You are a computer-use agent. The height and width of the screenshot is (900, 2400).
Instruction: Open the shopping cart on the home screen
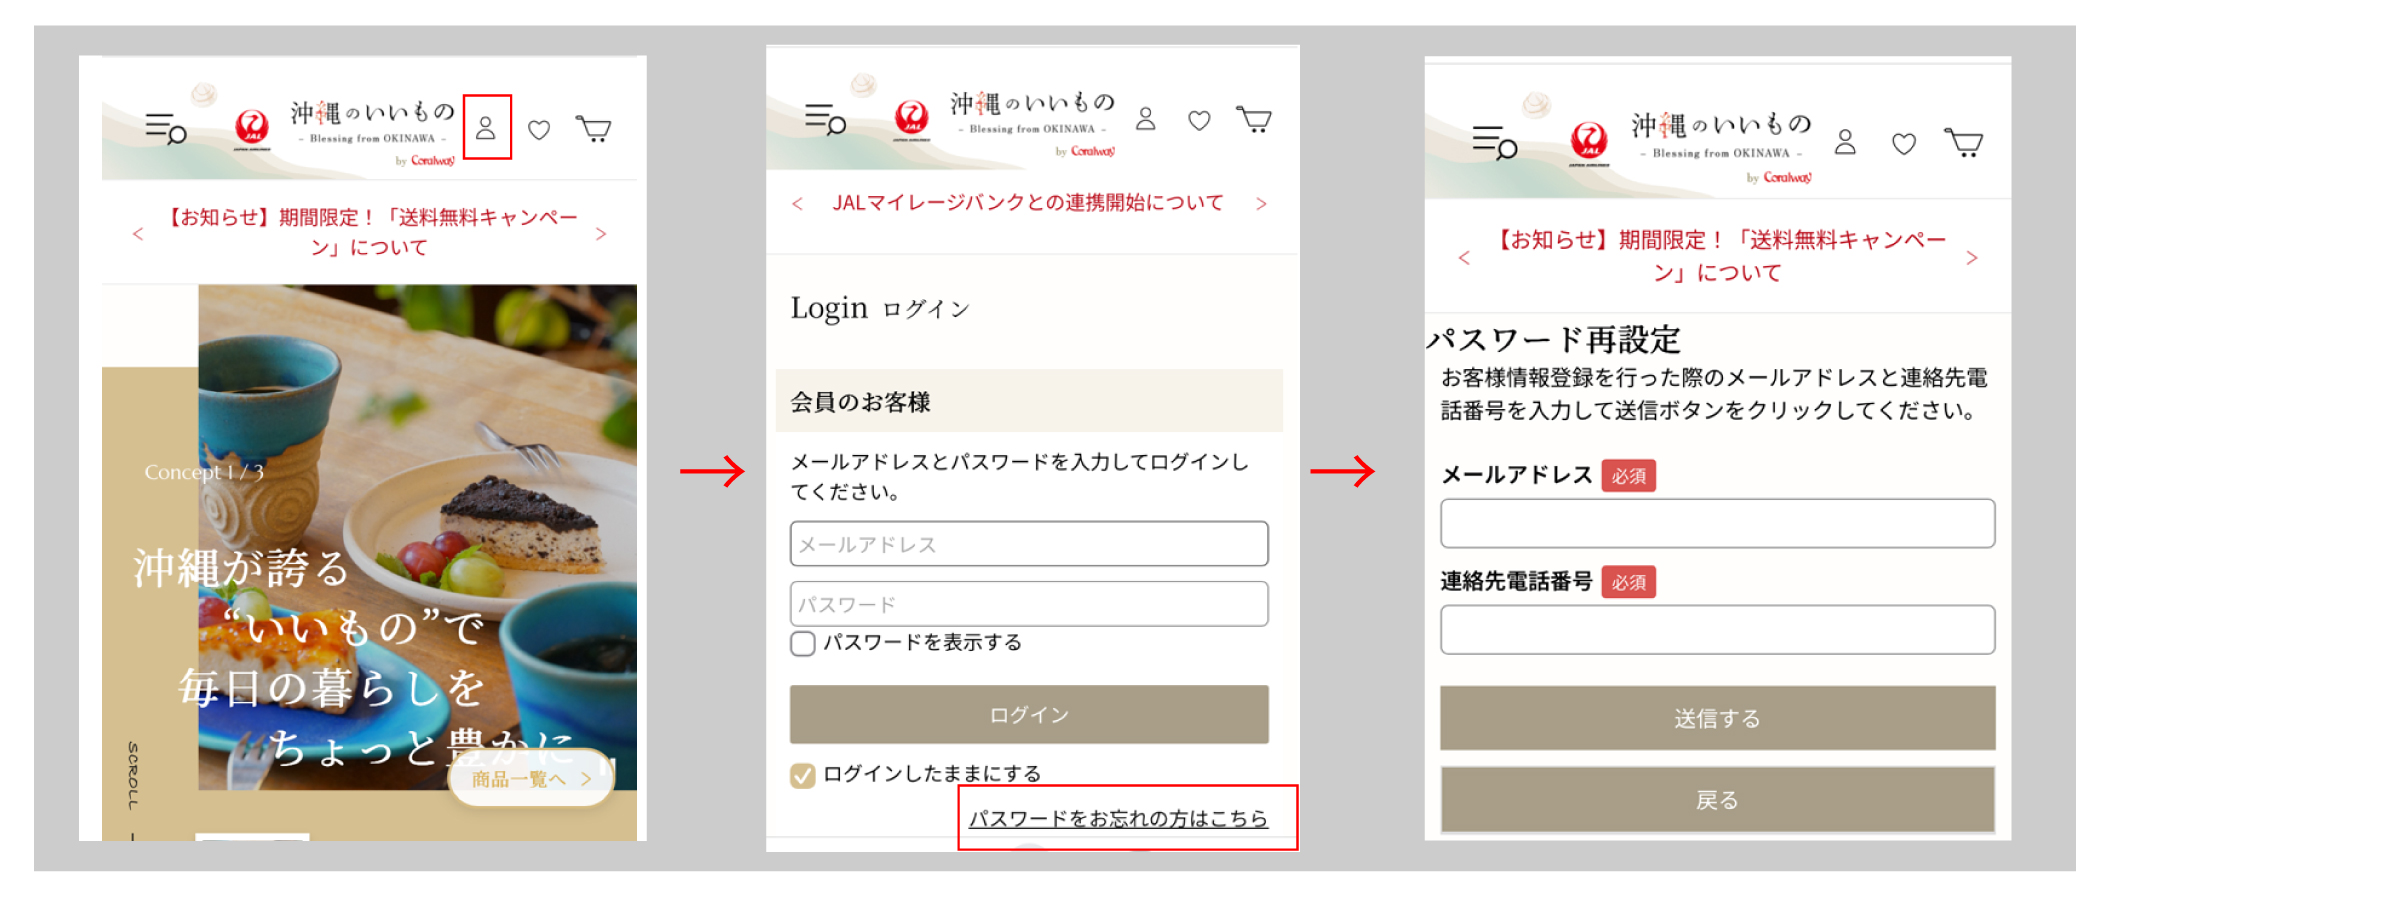[x=594, y=129]
